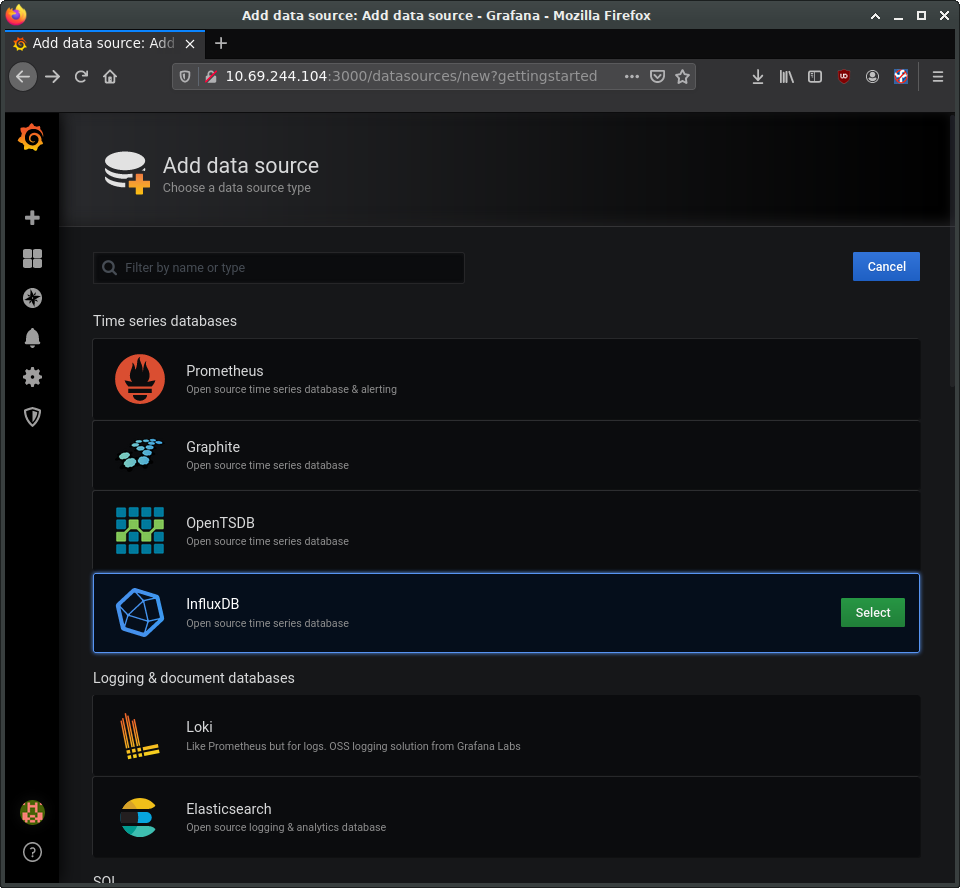Click the tracking protection shield in the URL bar
Screen dimensions: 960x888
coord(185,77)
